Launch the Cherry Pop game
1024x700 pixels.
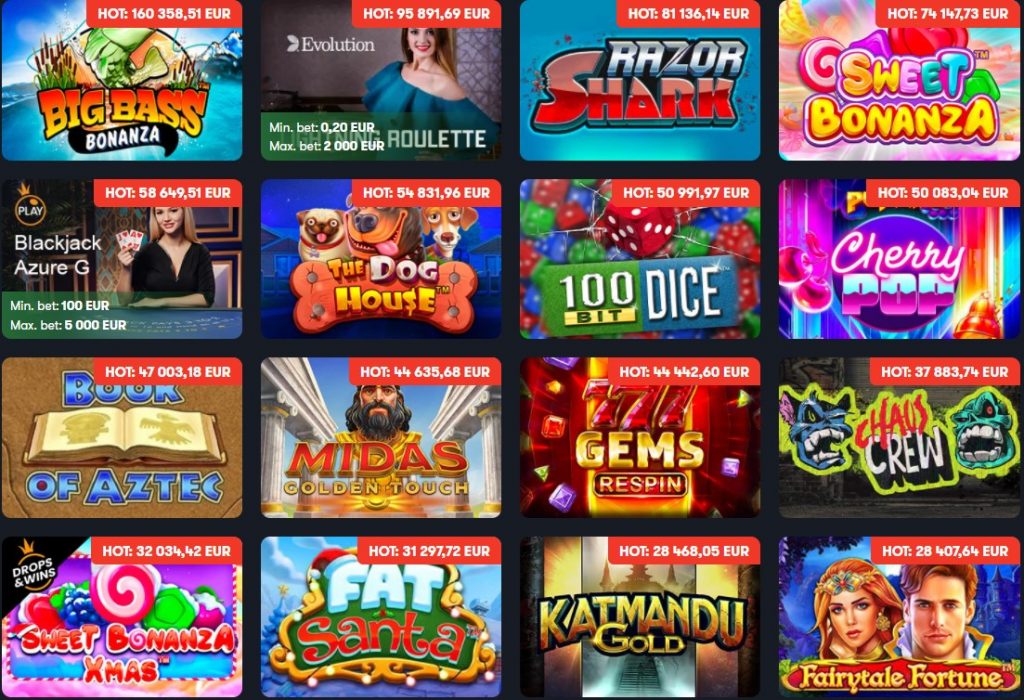899,259
